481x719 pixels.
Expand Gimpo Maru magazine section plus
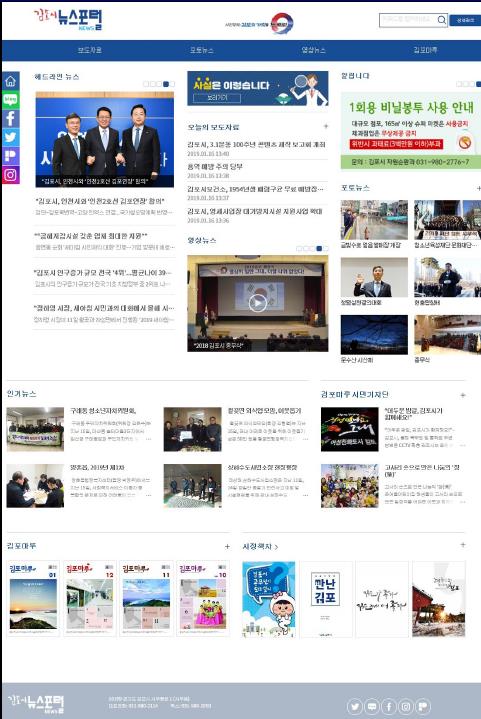(227, 546)
